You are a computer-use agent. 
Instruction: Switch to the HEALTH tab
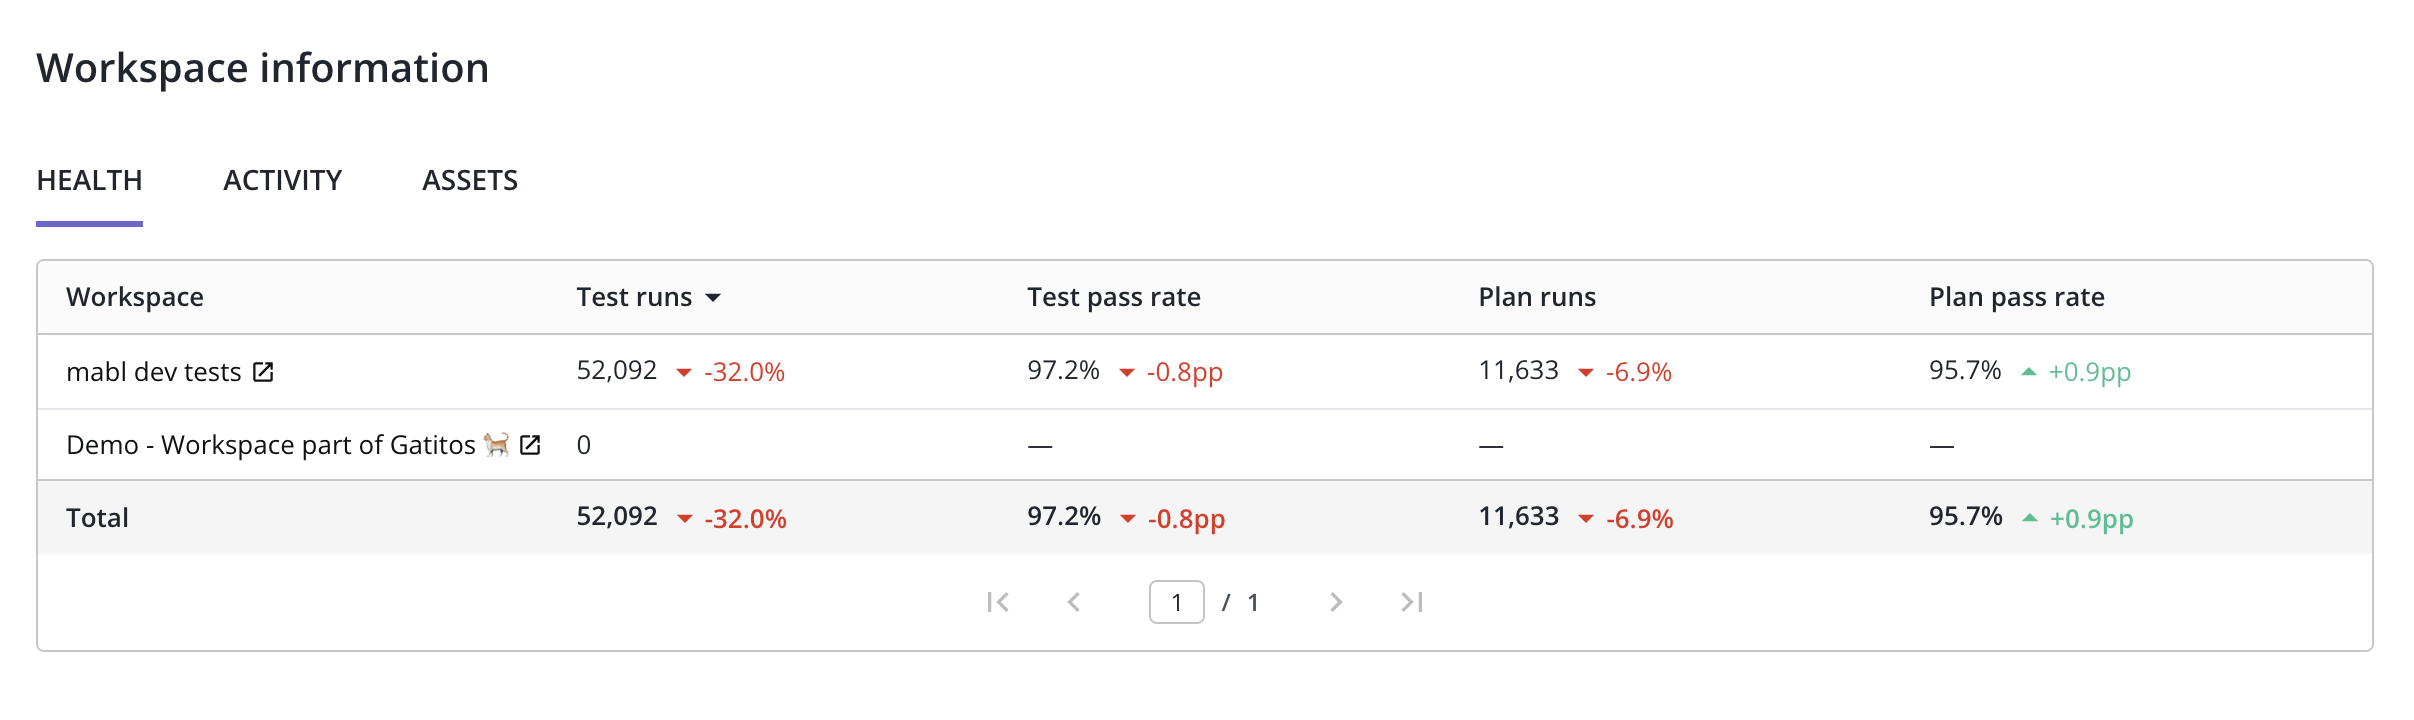tap(89, 181)
